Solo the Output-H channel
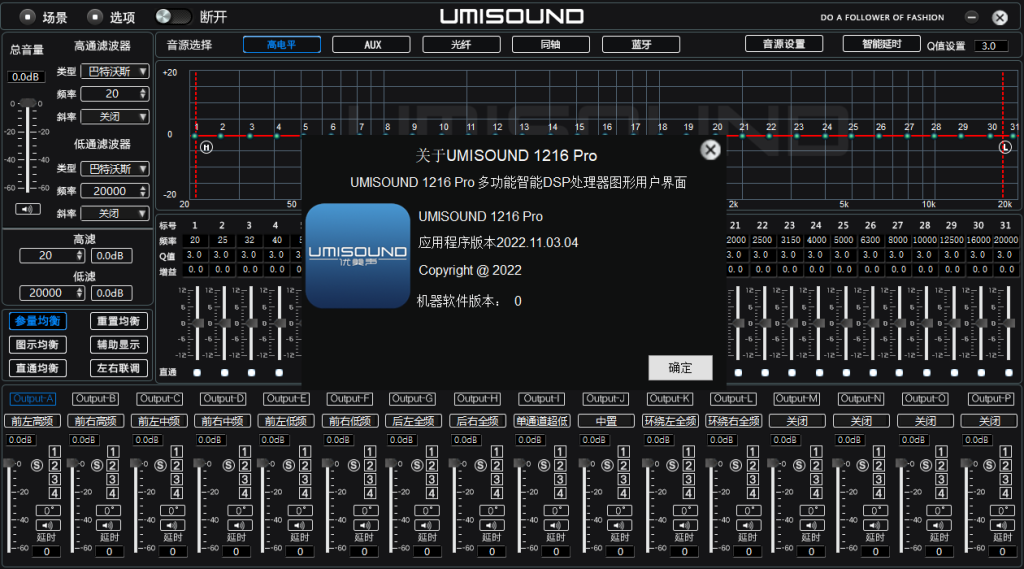The height and width of the screenshot is (569, 1024). (x=480, y=465)
